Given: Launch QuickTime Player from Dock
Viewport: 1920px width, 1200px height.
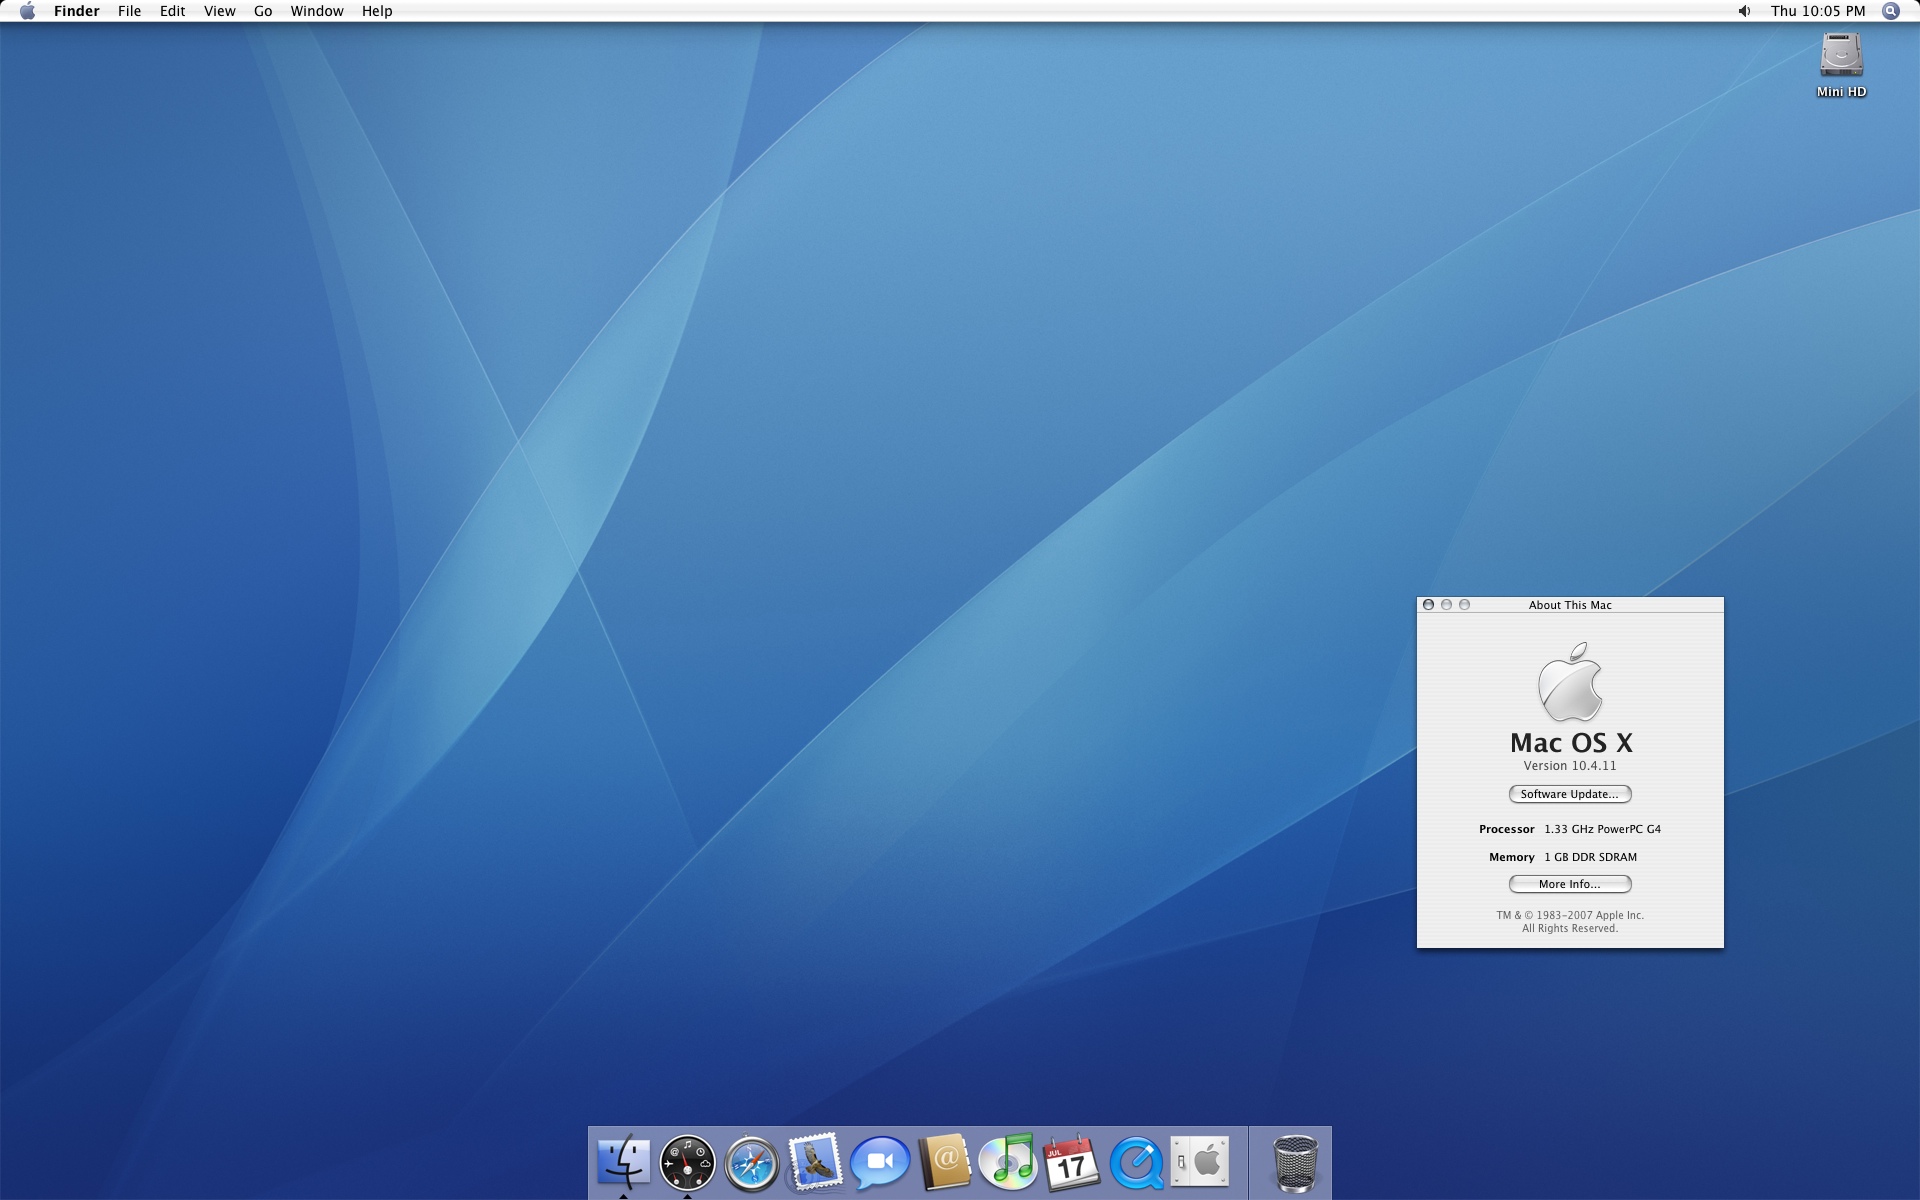Looking at the screenshot, I should tap(1136, 1162).
